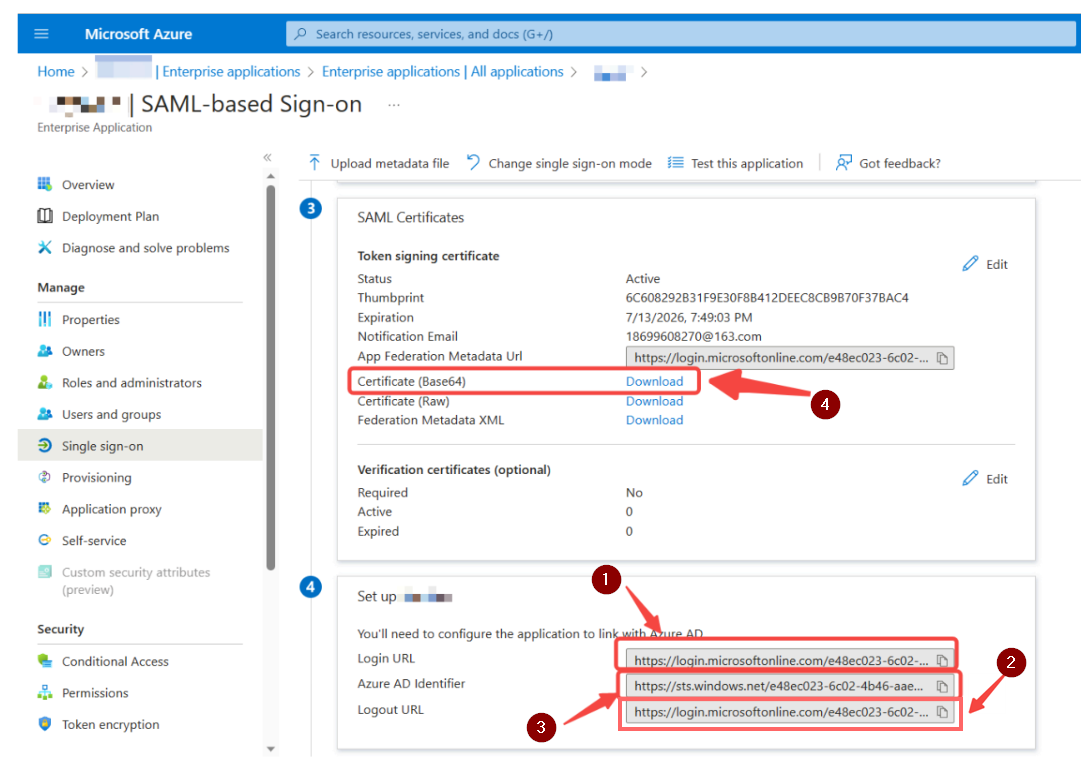Open the more options ellipsis beside title
The width and height of the screenshot is (1081, 766).
(394, 105)
